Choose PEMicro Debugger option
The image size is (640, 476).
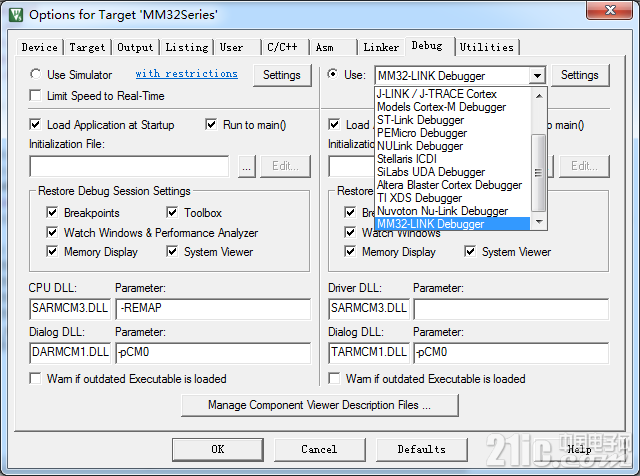(453, 133)
